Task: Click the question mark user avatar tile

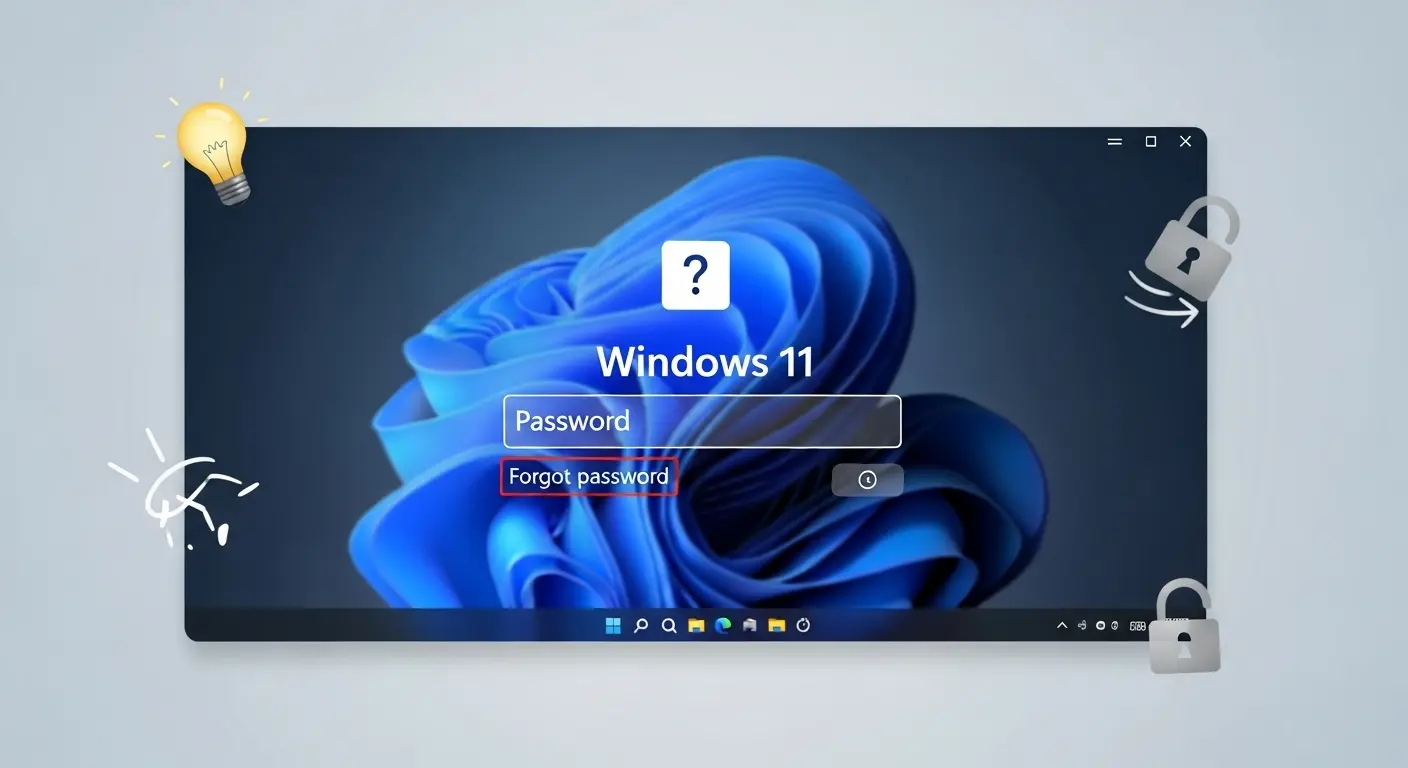Action: [696, 275]
